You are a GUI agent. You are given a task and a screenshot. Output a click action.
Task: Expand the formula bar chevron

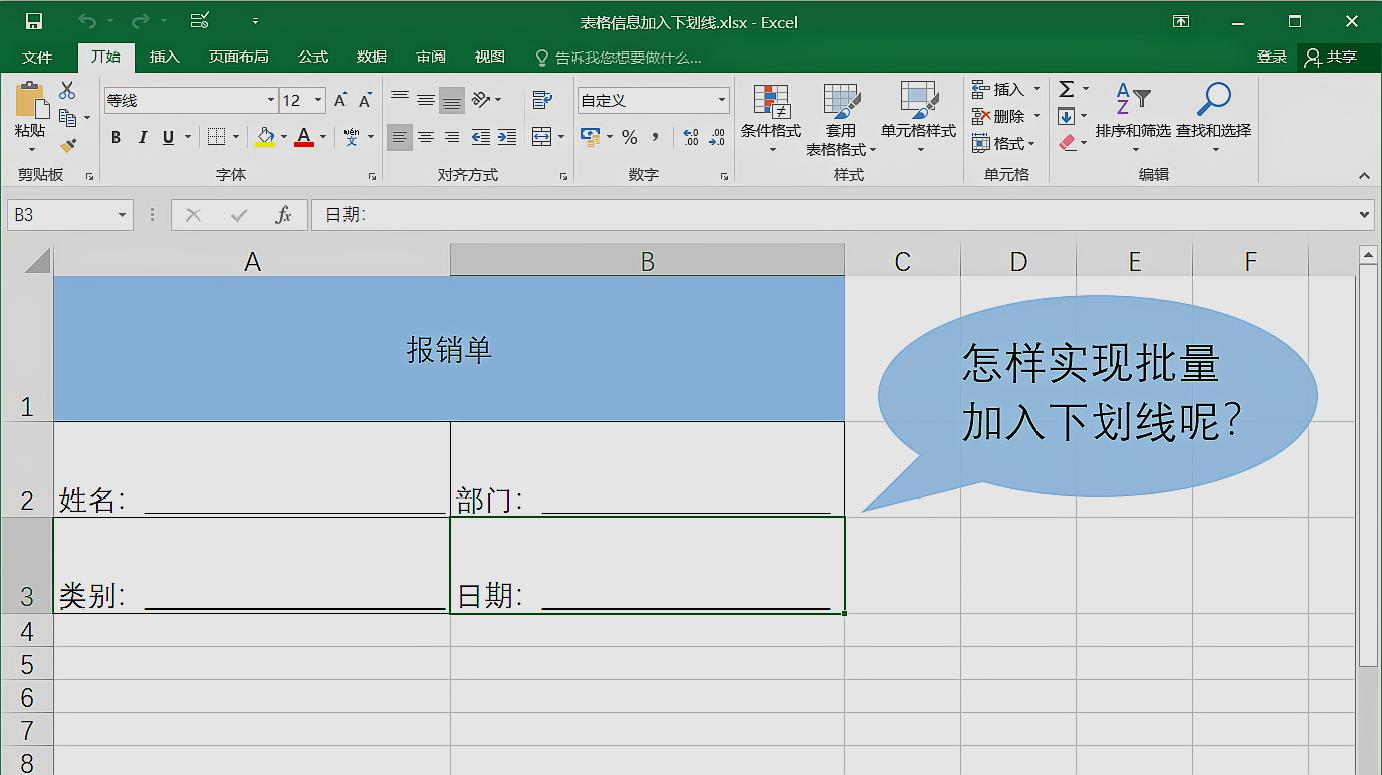click(x=1366, y=215)
